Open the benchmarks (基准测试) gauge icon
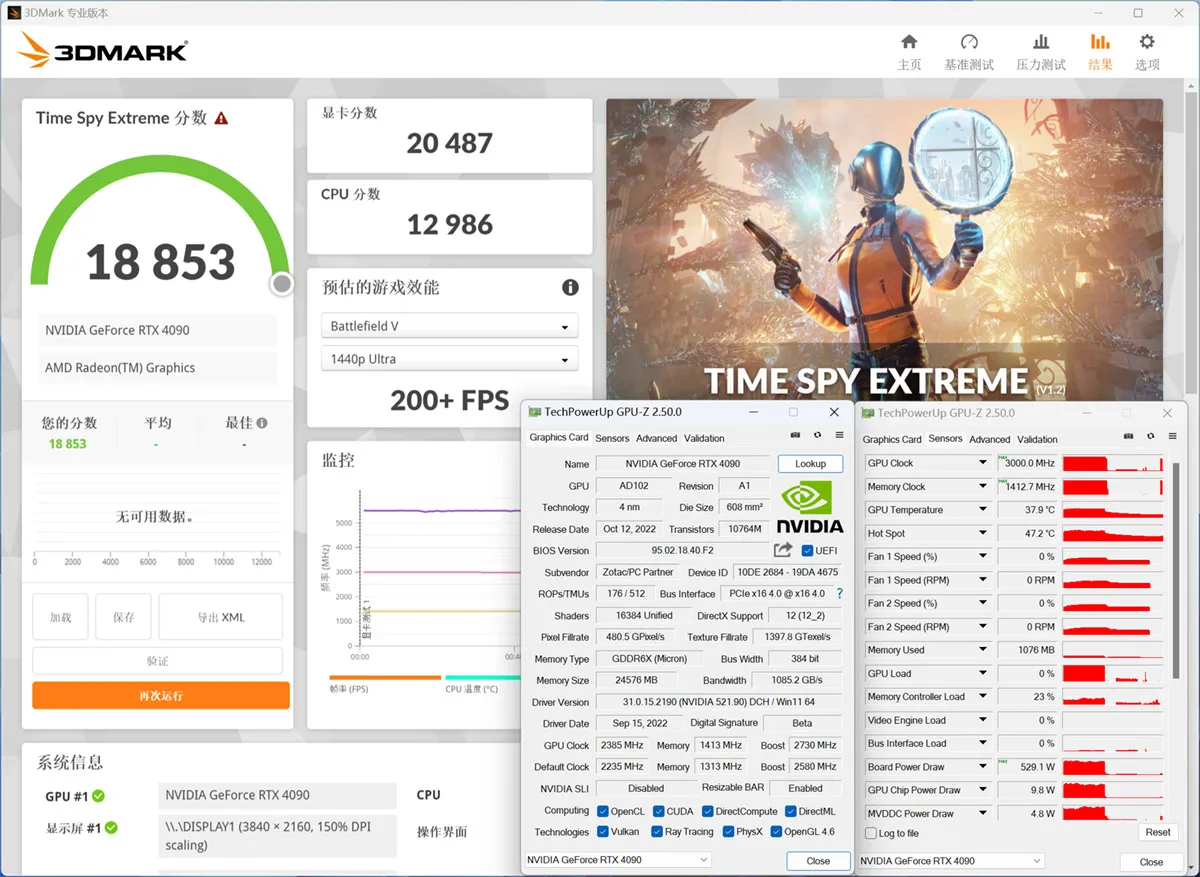This screenshot has width=1200, height=877. pos(969,42)
